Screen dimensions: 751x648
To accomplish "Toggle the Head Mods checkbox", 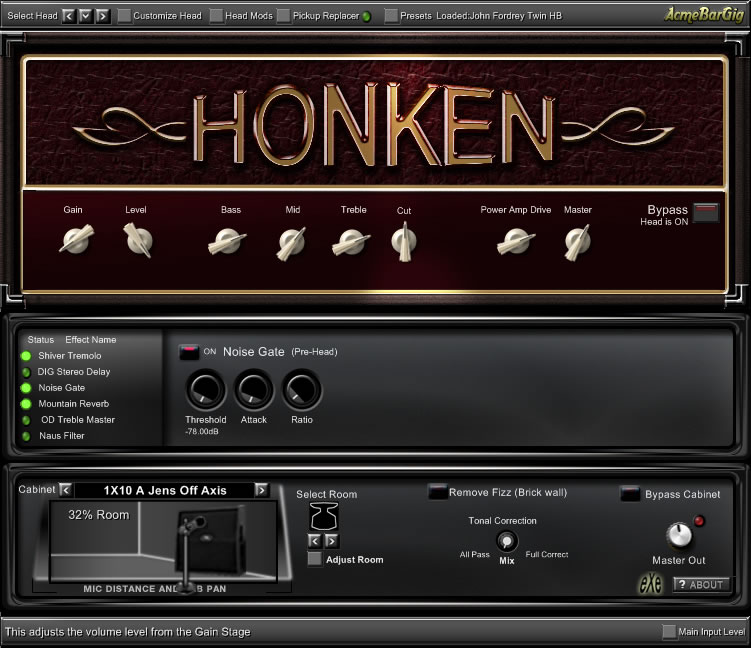I will [216, 16].
